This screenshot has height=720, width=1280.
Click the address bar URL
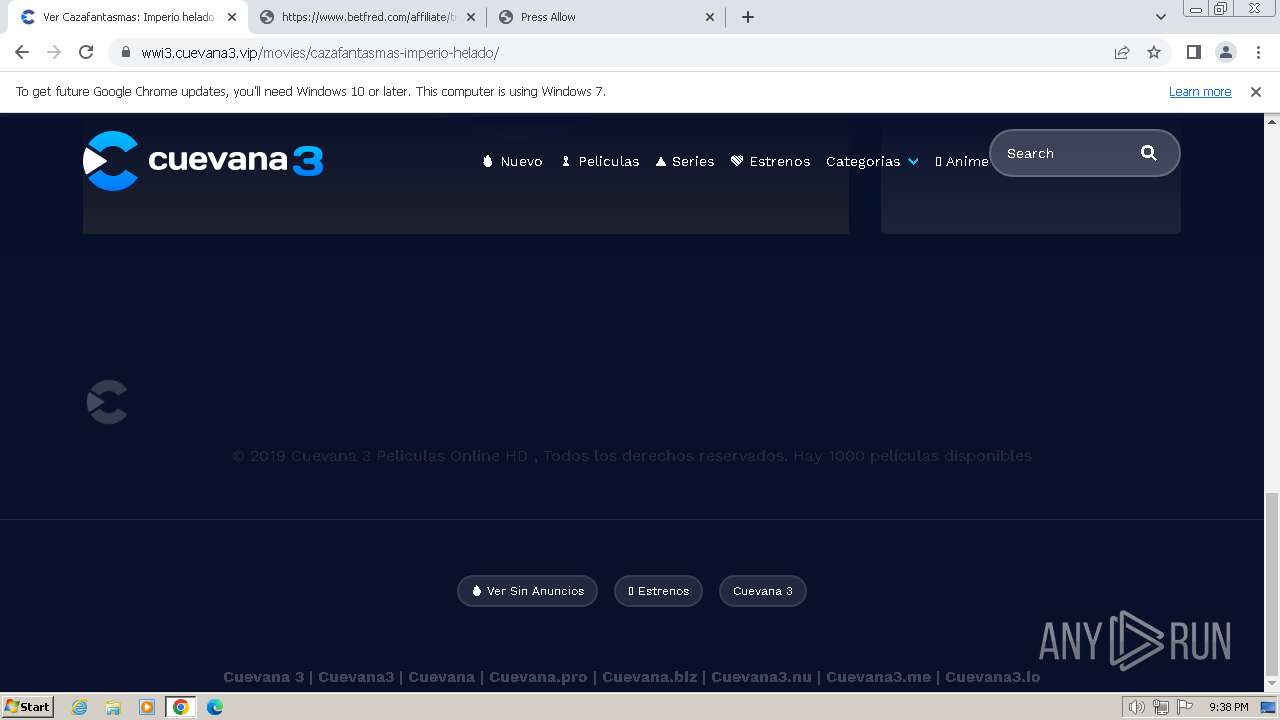click(320, 53)
